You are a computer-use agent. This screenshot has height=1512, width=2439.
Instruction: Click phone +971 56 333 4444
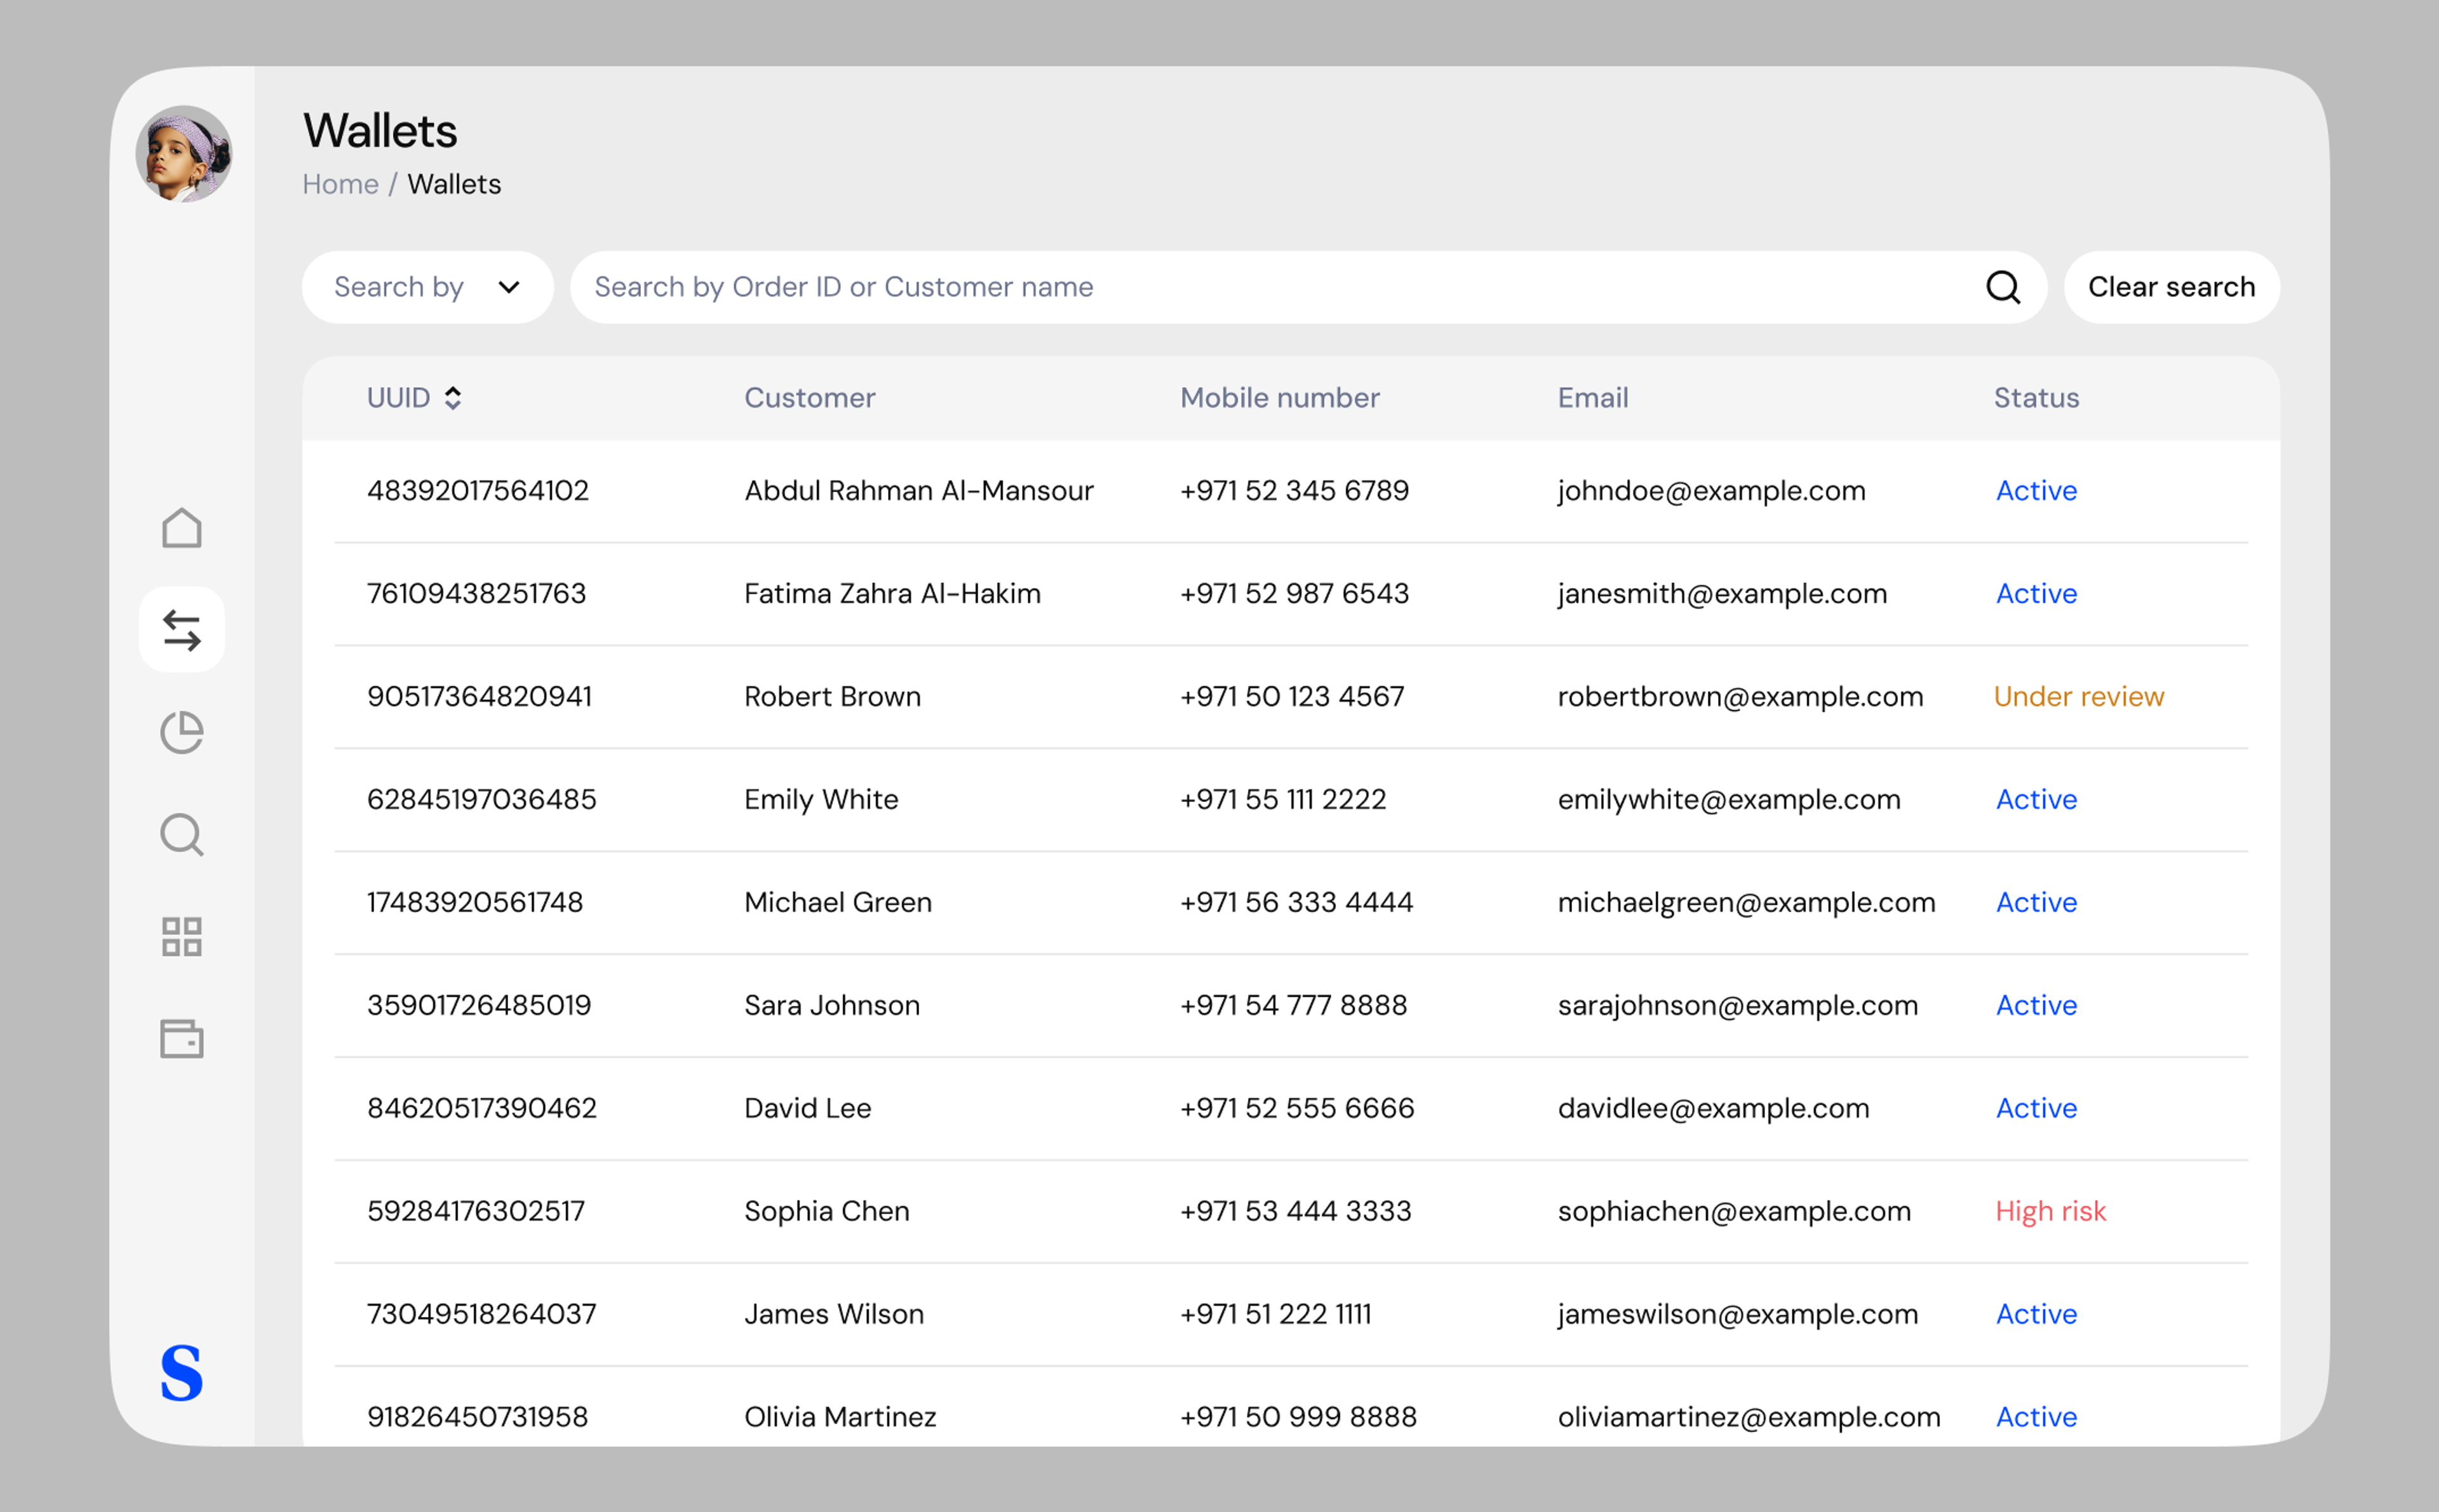click(x=1297, y=903)
